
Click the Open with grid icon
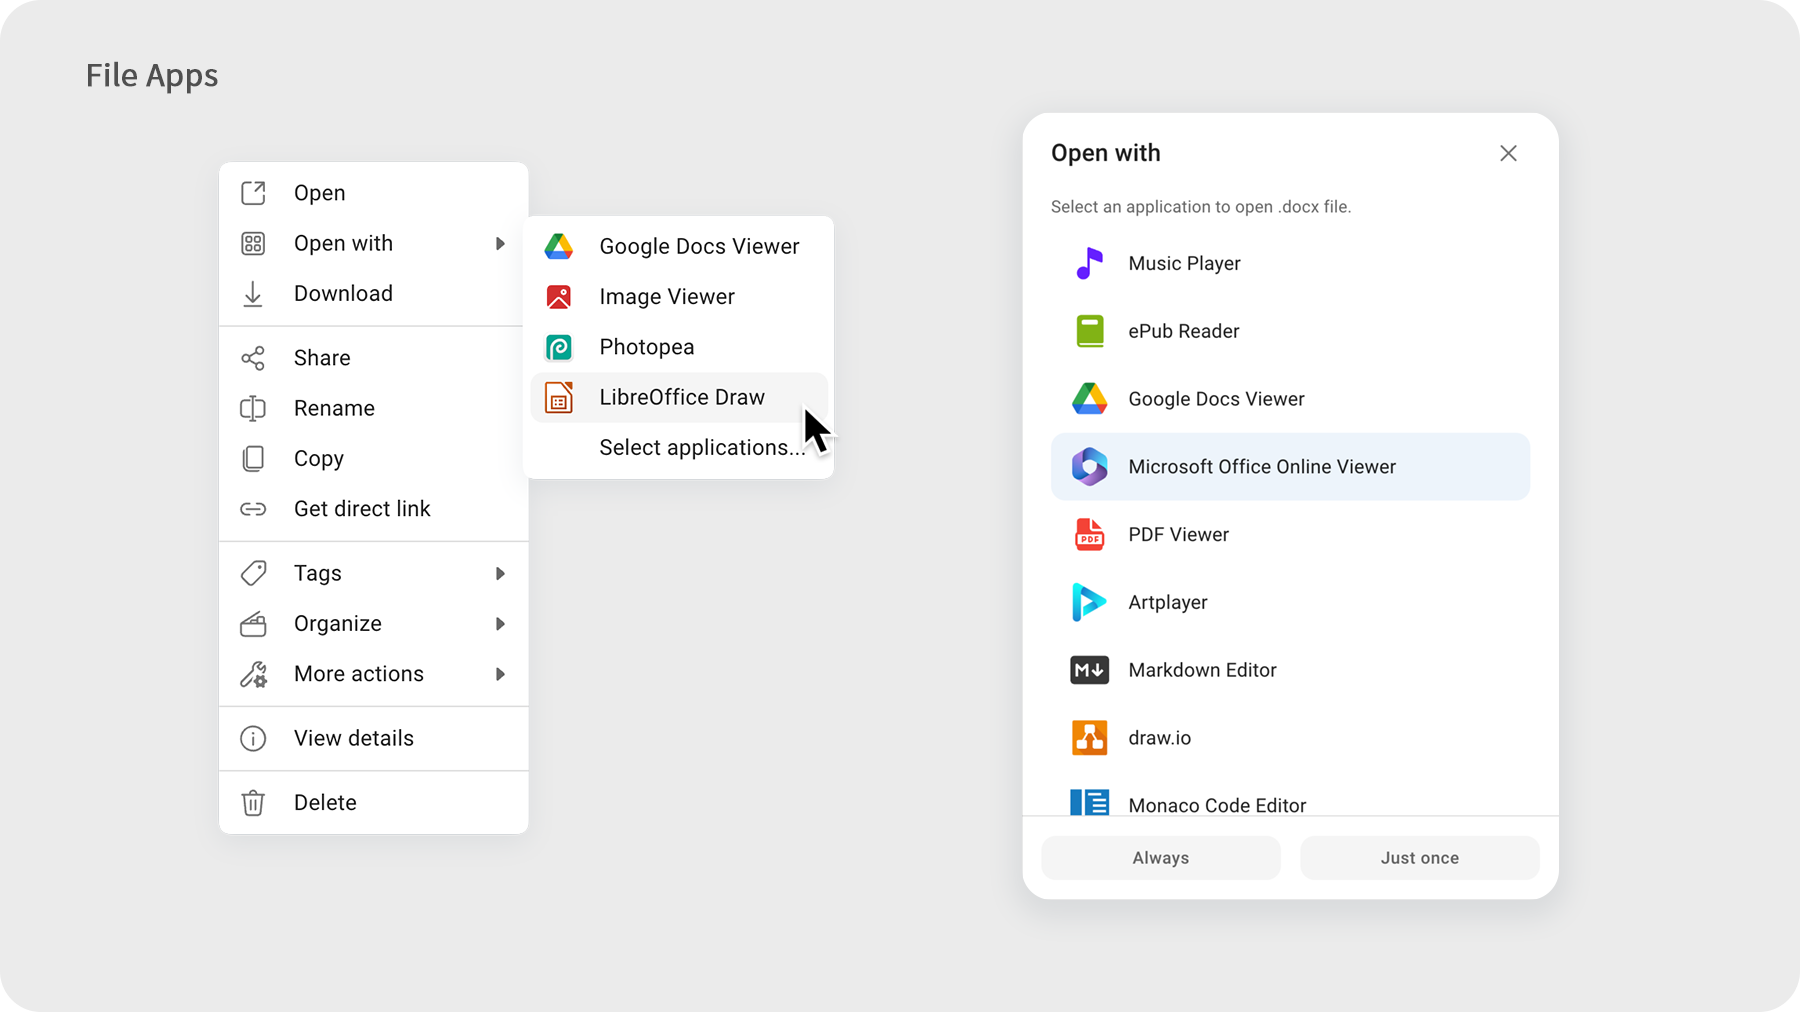(253, 243)
